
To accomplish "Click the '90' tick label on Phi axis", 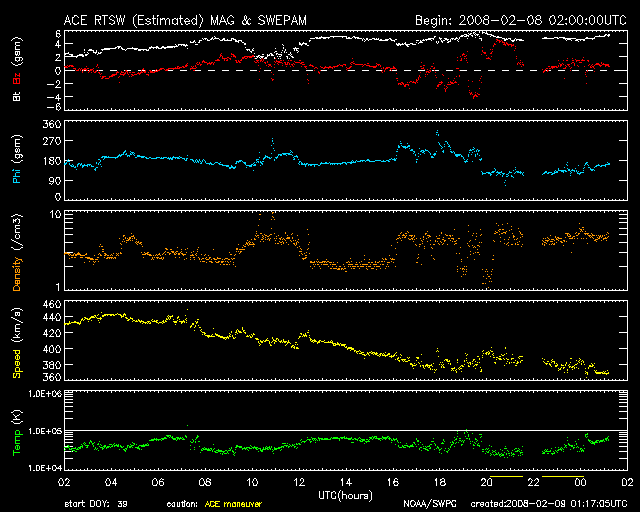I will click(55, 180).
